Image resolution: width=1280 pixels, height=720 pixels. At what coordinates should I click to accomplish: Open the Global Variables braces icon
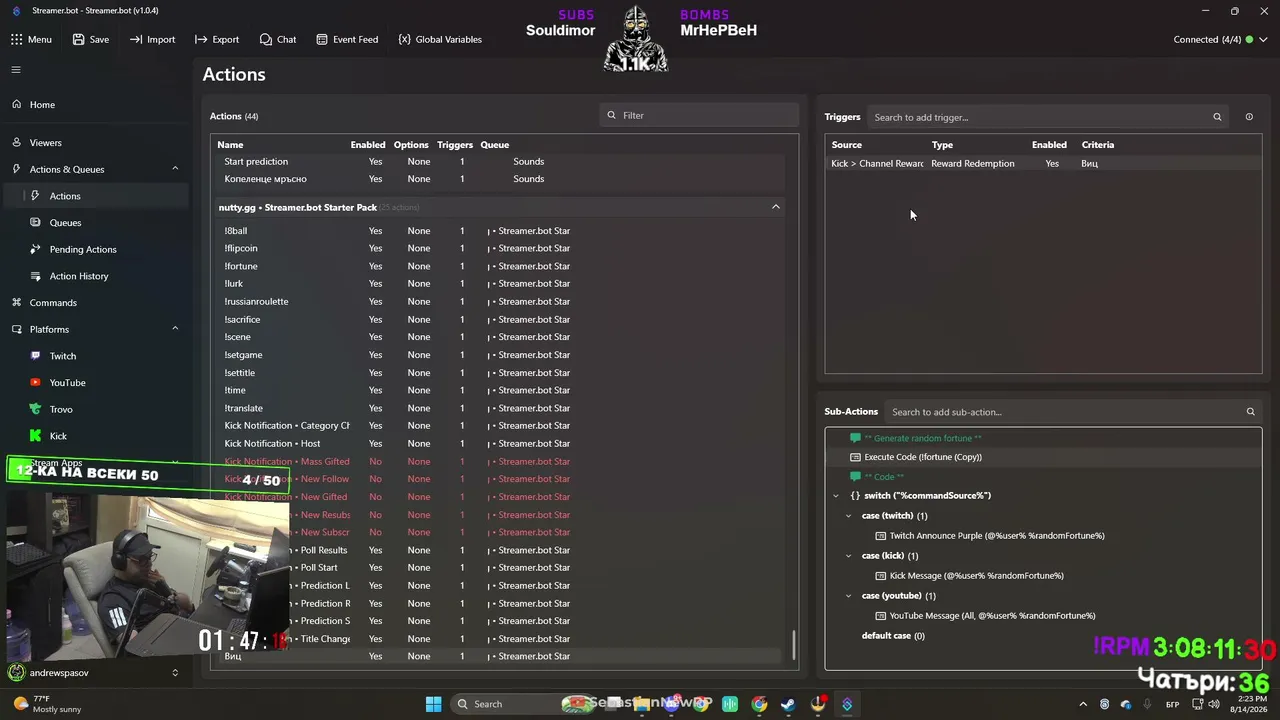pos(404,39)
